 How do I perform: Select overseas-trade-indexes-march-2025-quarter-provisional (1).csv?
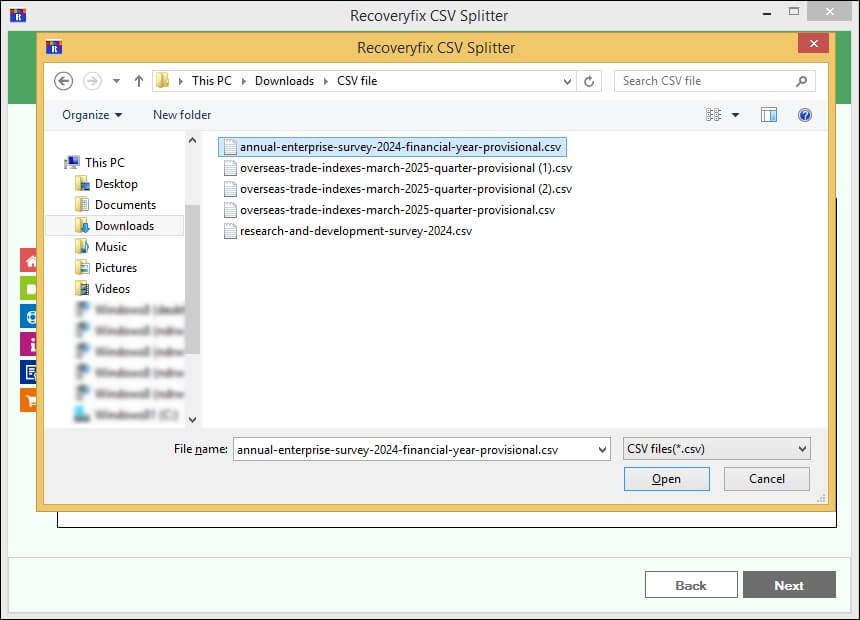tap(398, 168)
